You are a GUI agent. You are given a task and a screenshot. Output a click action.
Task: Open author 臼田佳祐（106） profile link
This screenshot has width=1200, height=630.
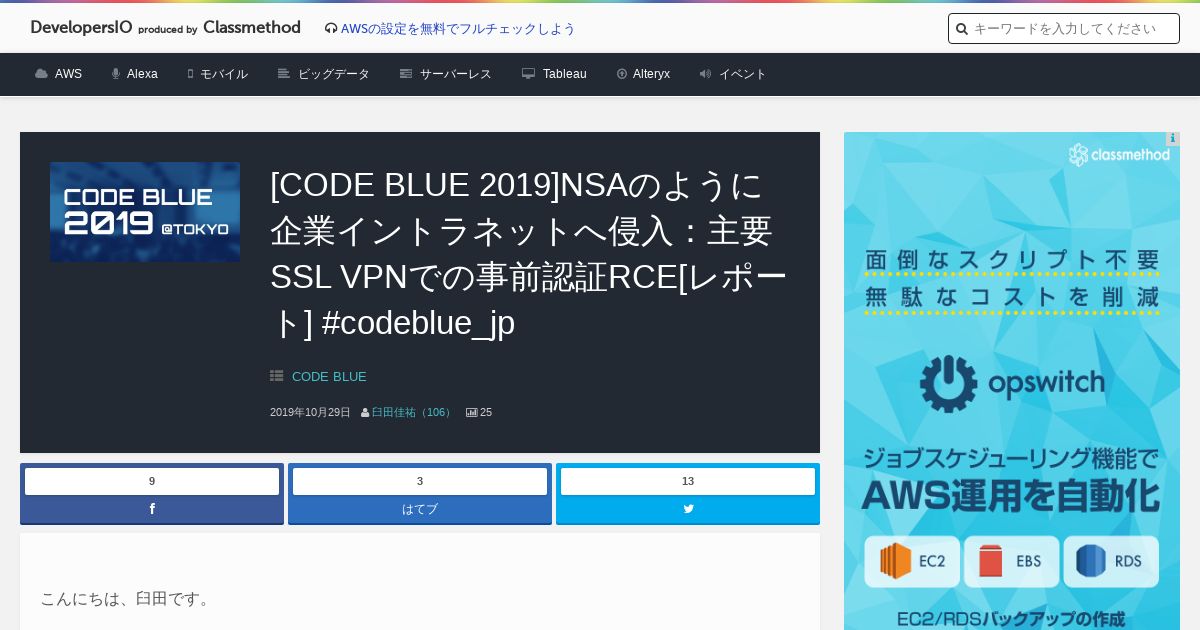413,412
